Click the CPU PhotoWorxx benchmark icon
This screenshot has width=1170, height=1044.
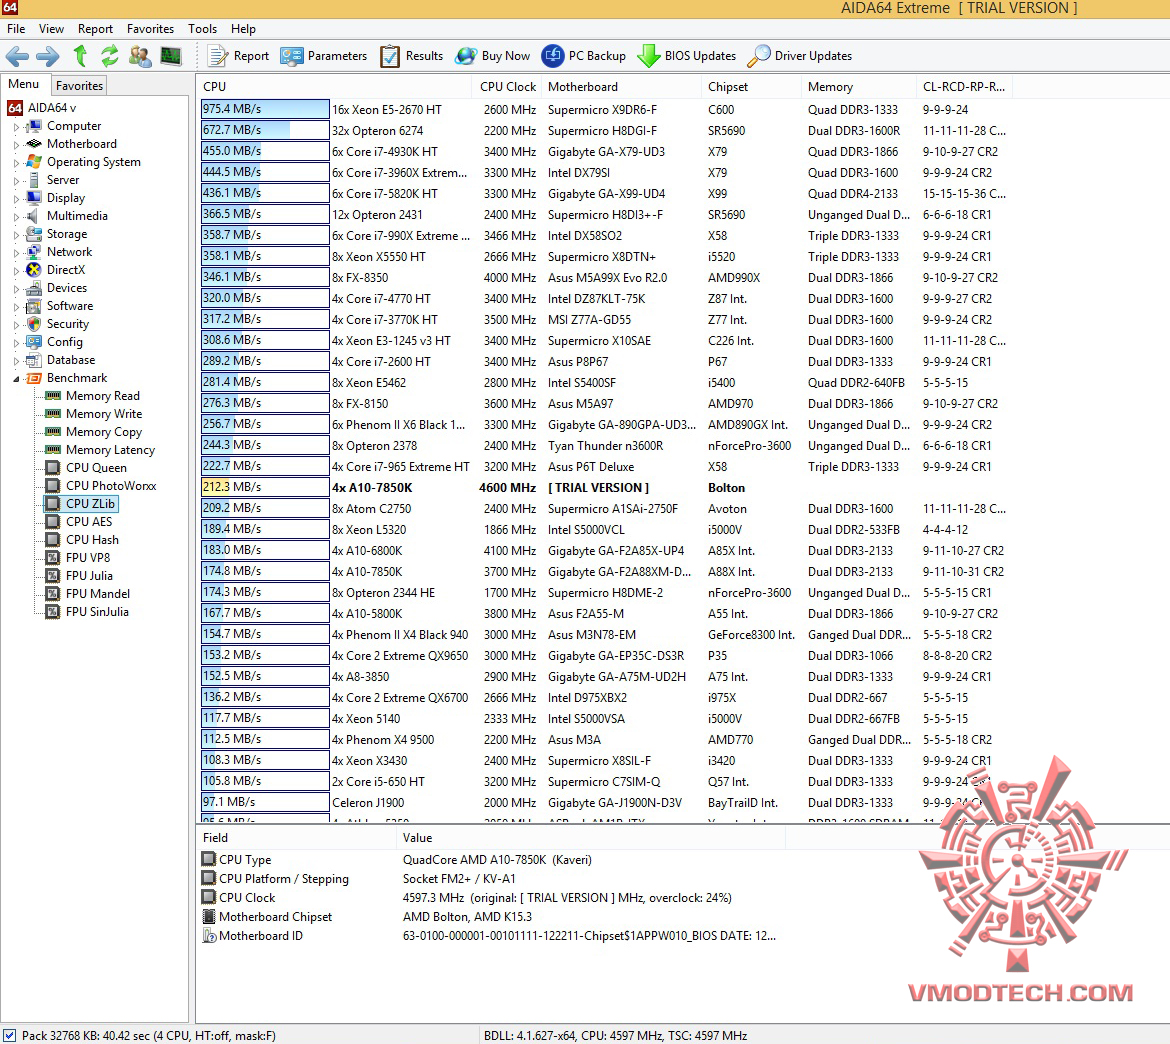coord(53,486)
